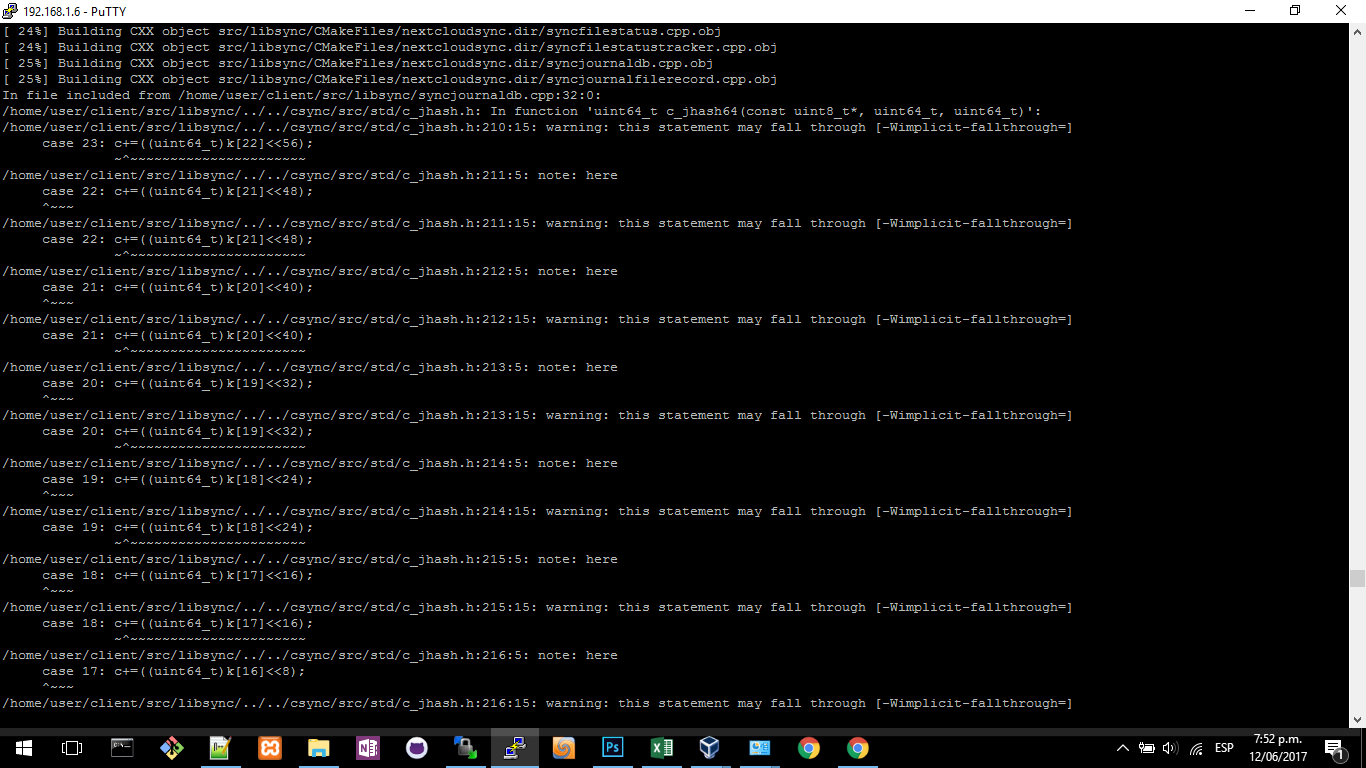The height and width of the screenshot is (768, 1366).
Task: Click the active PuTTY taskbar button
Action: tap(514, 748)
